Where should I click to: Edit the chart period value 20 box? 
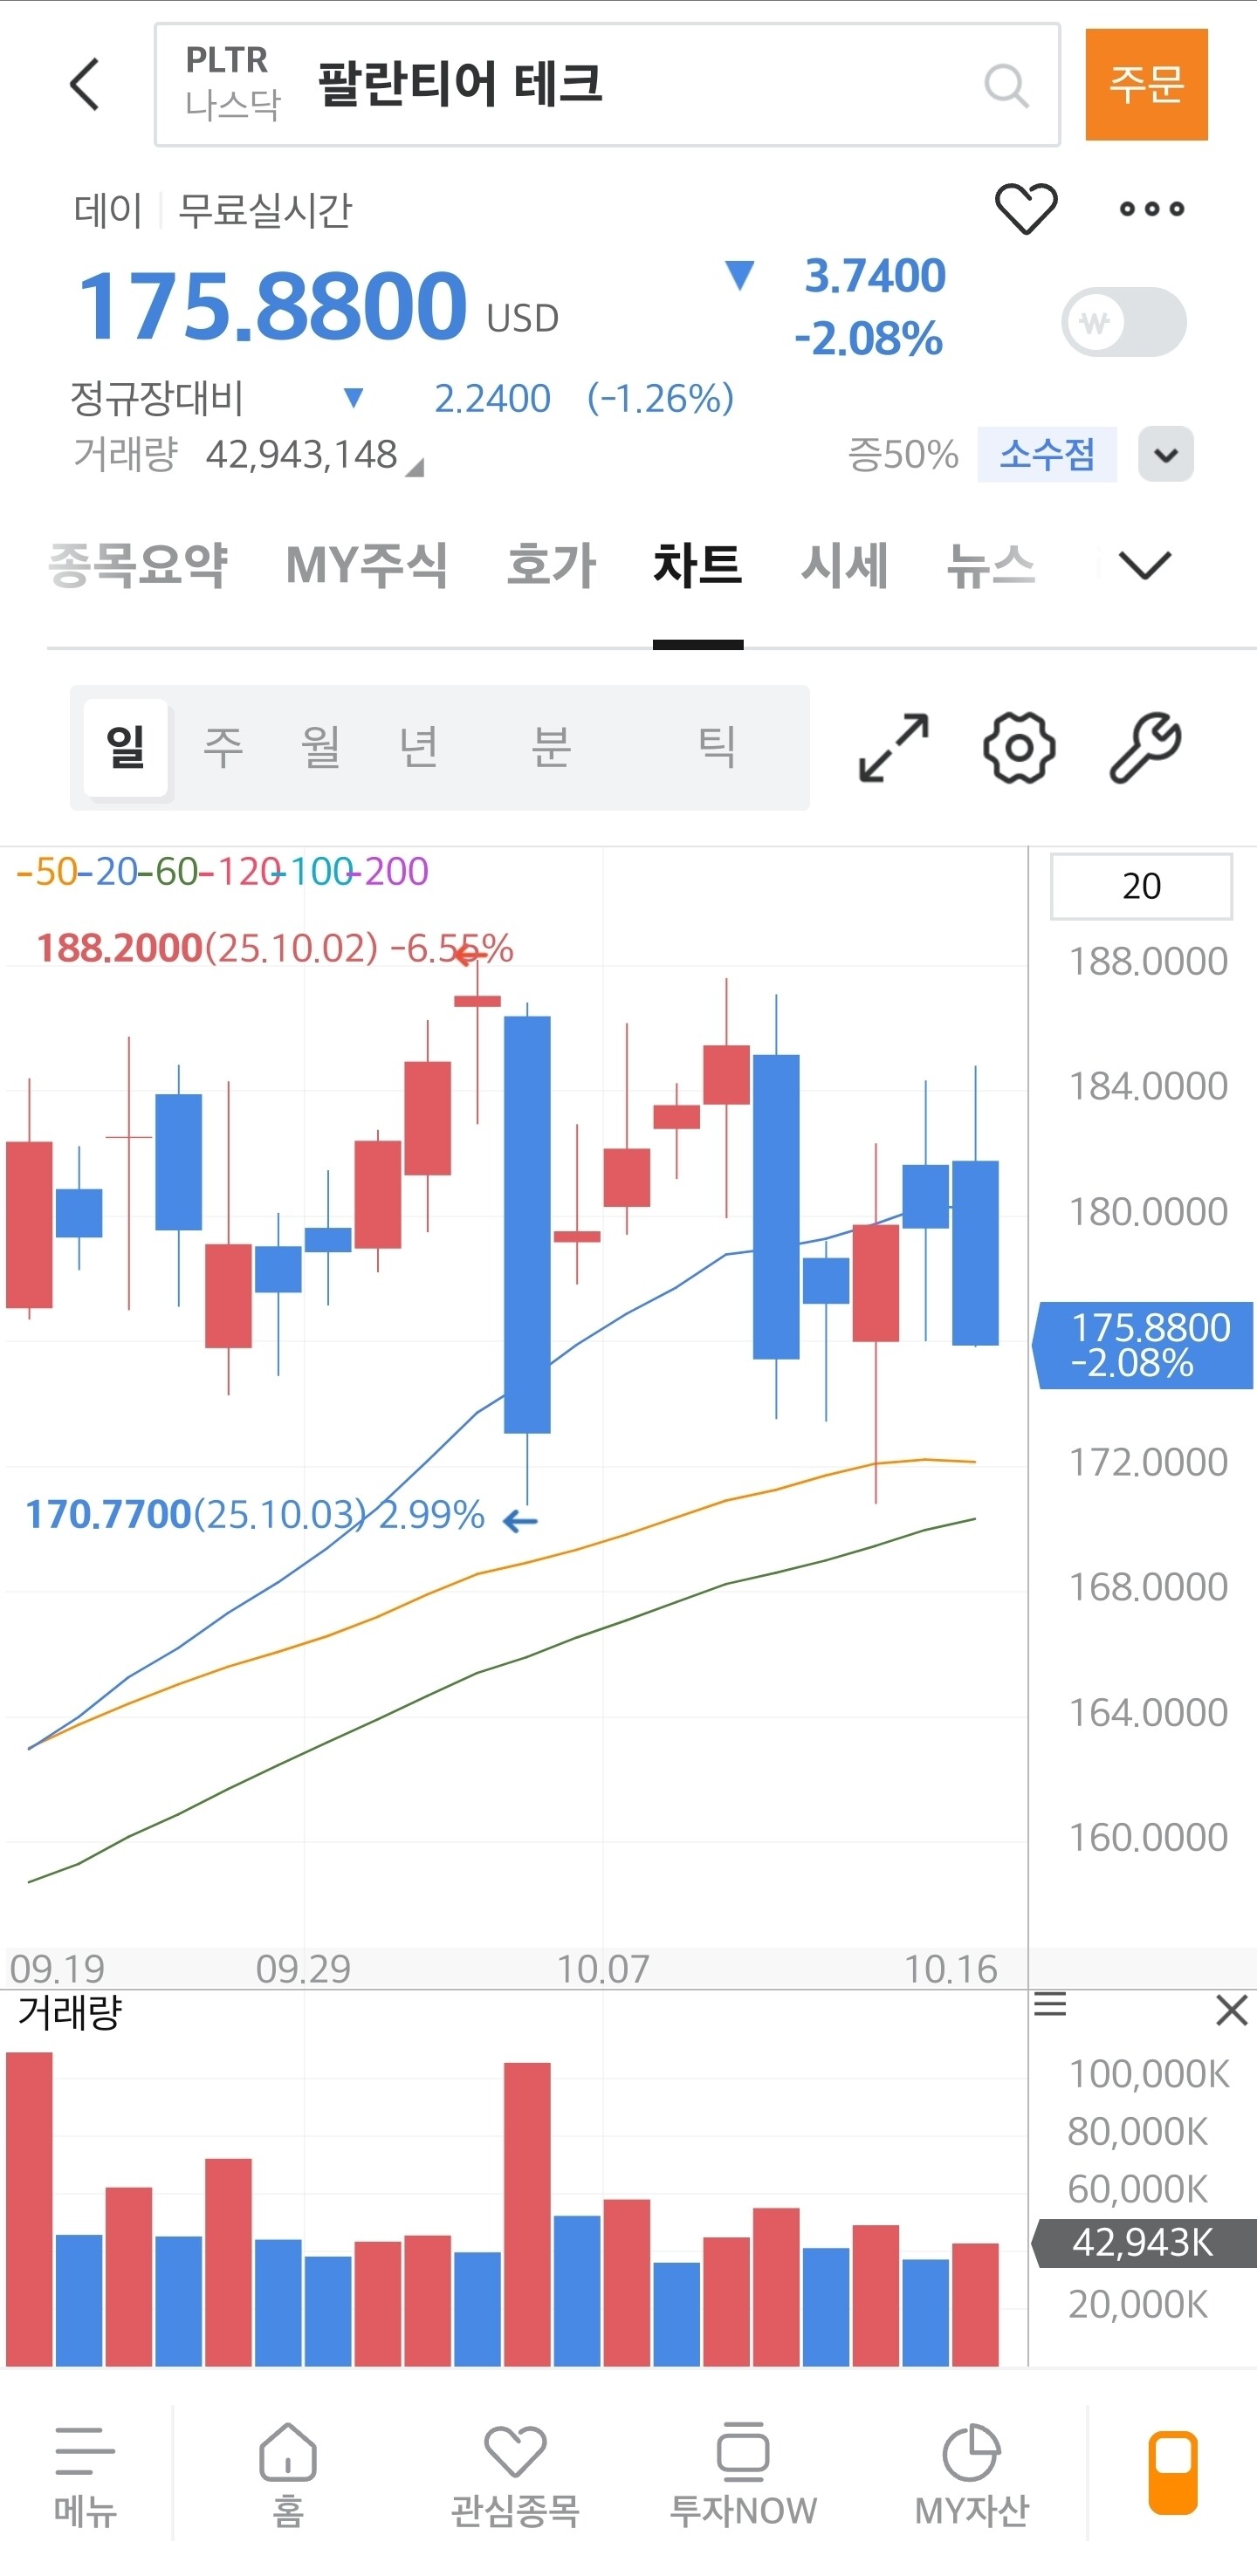(x=1141, y=886)
